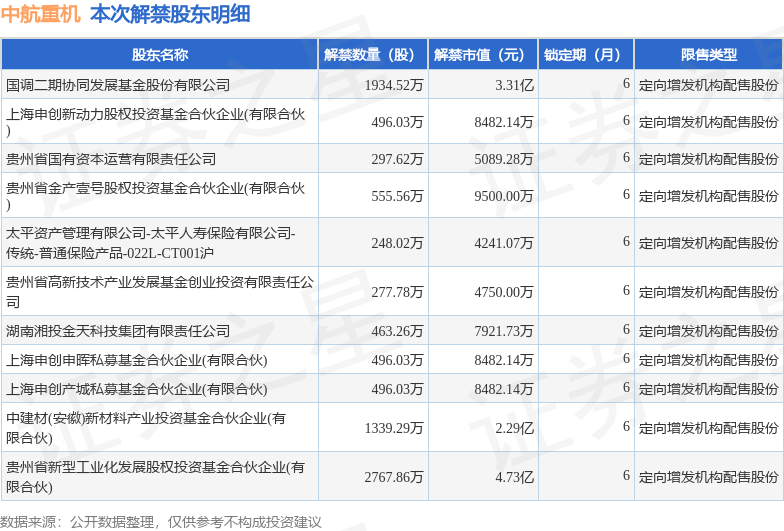Click 定向增发机构配售股份 in 湖南湘投金天 row

(x=708, y=331)
